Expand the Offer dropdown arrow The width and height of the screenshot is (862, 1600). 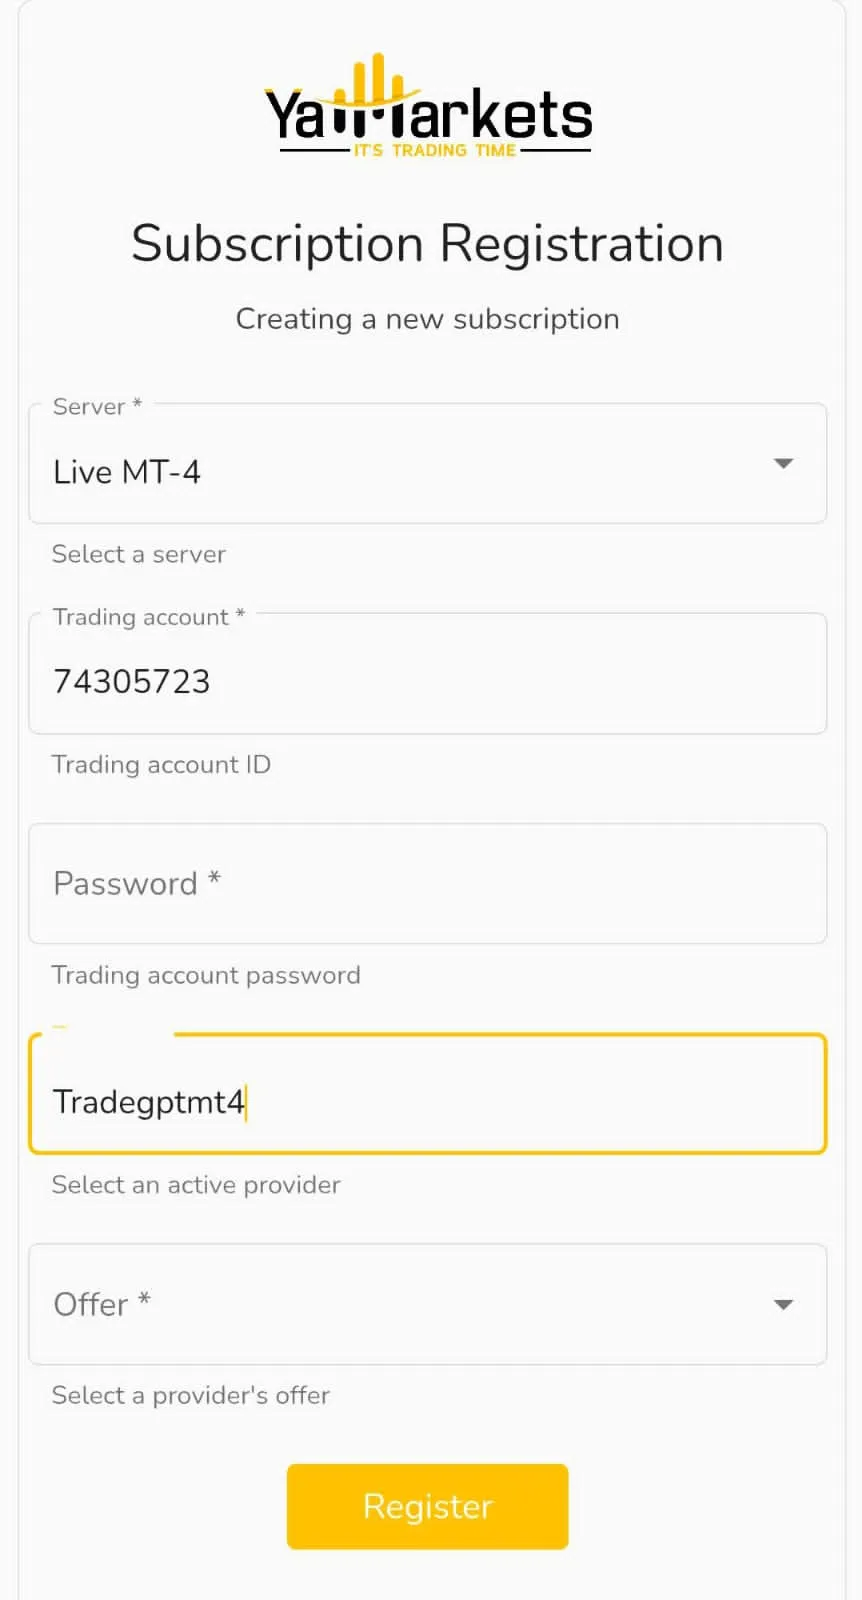784,1305
